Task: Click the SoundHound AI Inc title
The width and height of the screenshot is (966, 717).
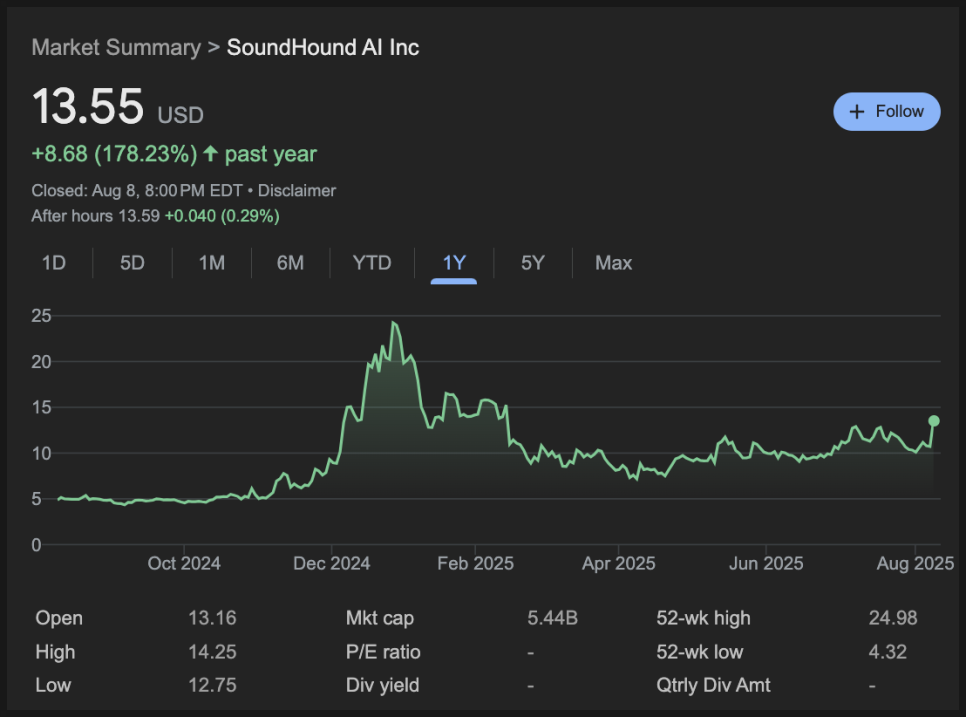Action: [323, 47]
